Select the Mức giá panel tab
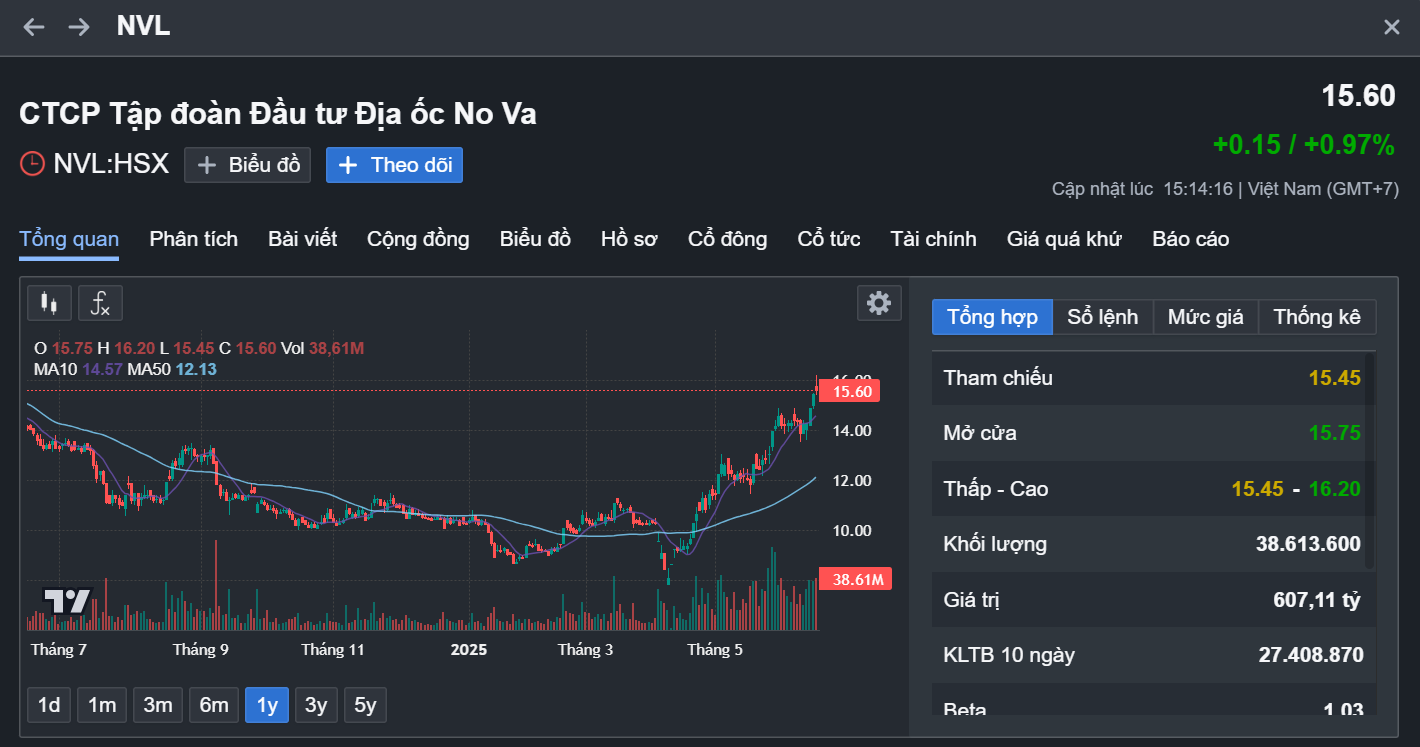Image resolution: width=1420 pixels, height=747 pixels. tap(1206, 317)
